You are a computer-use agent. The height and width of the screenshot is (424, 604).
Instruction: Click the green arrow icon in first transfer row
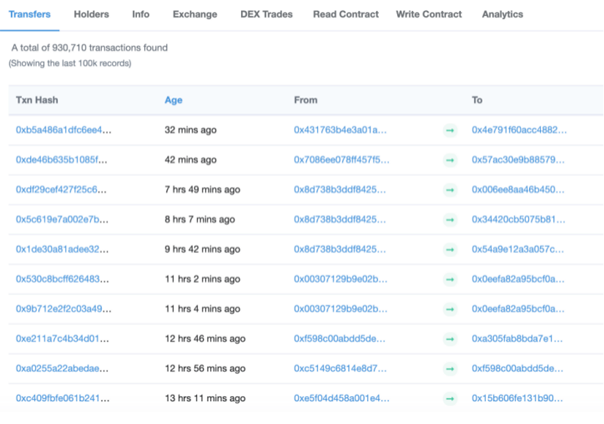point(450,130)
